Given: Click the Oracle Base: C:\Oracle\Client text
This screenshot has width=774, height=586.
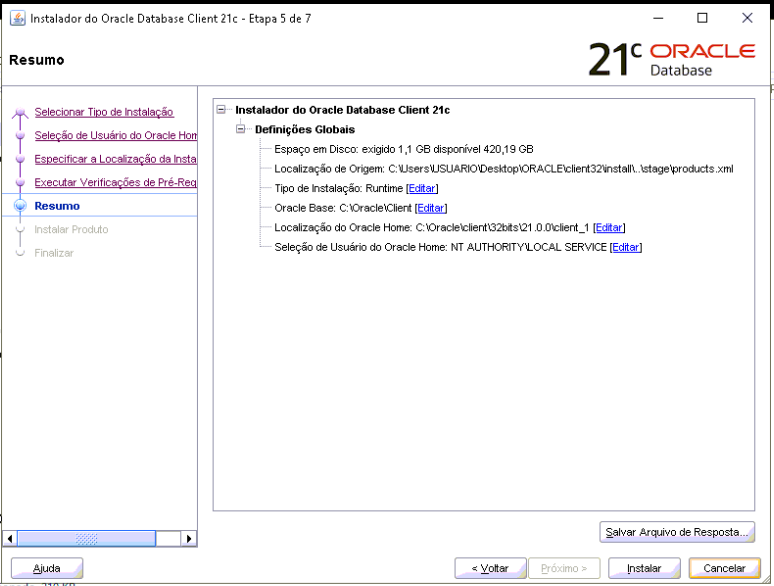Looking at the screenshot, I should pyautogui.click(x=343, y=208).
